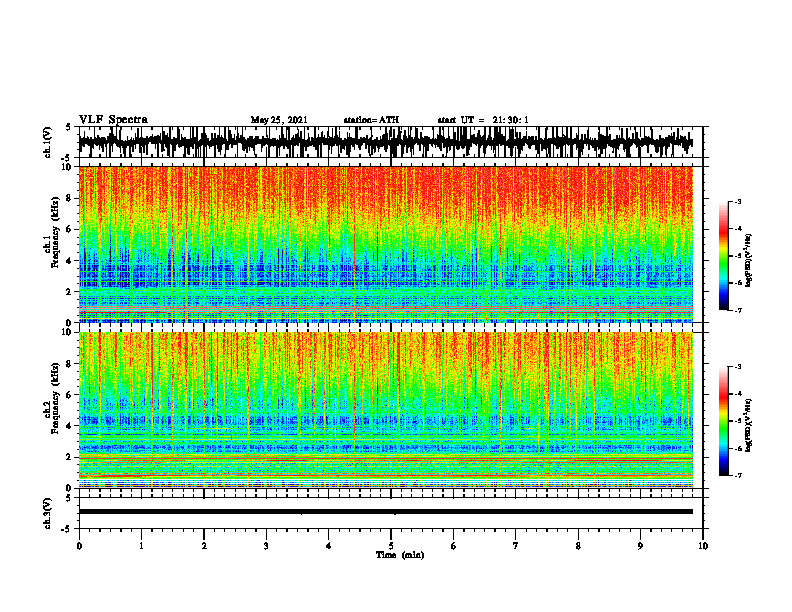The height and width of the screenshot is (612, 792).
Task: Click the "-3" tick on ch.2 color bar
Action: click(738, 367)
